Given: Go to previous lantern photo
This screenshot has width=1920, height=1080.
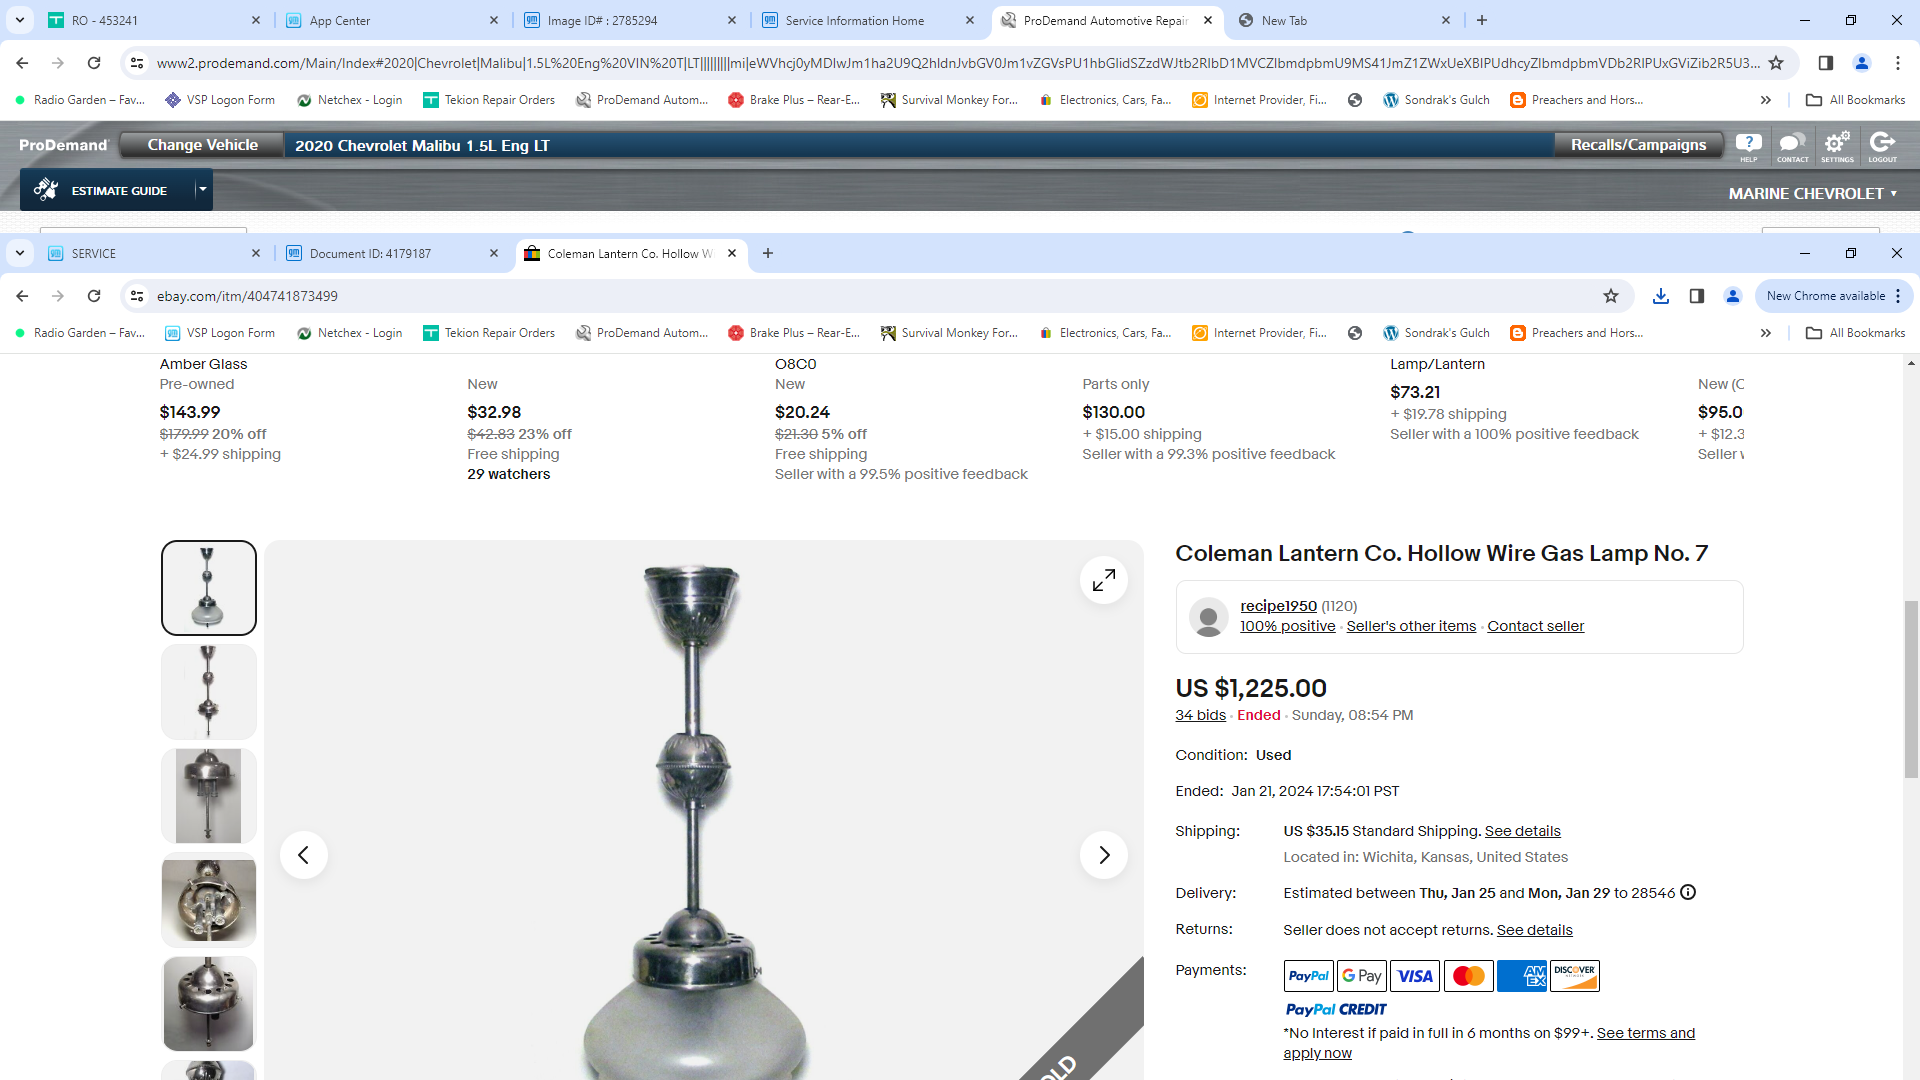Looking at the screenshot, I should (x=303, y=855).
